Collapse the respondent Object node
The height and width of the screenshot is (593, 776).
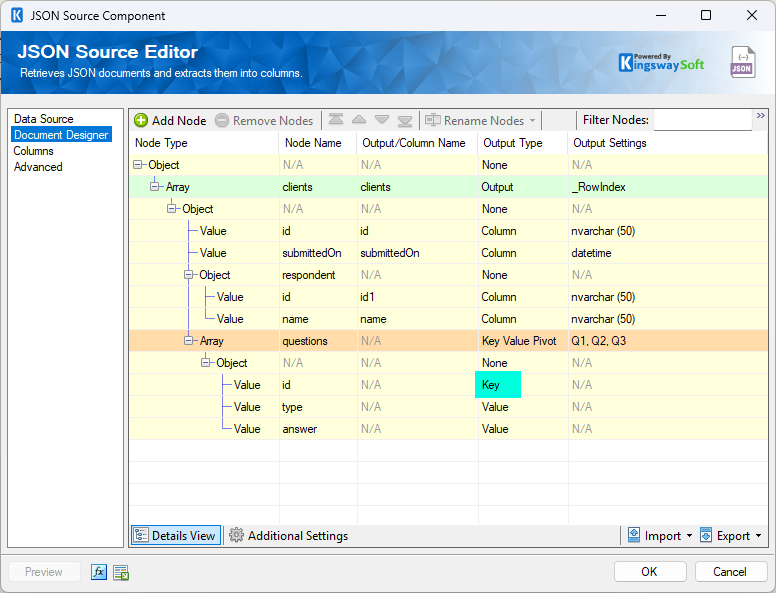pos(189,274)
